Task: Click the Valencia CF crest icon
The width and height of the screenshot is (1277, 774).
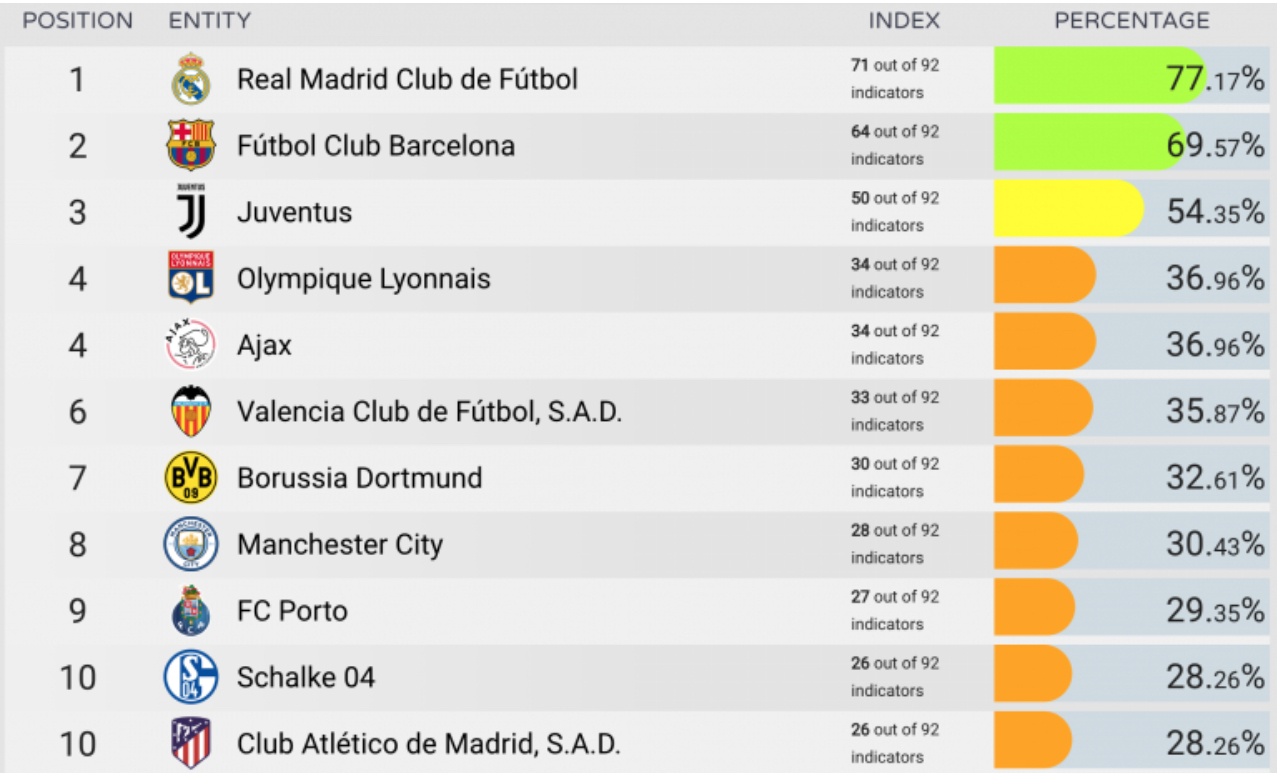Action: point(190,411)
